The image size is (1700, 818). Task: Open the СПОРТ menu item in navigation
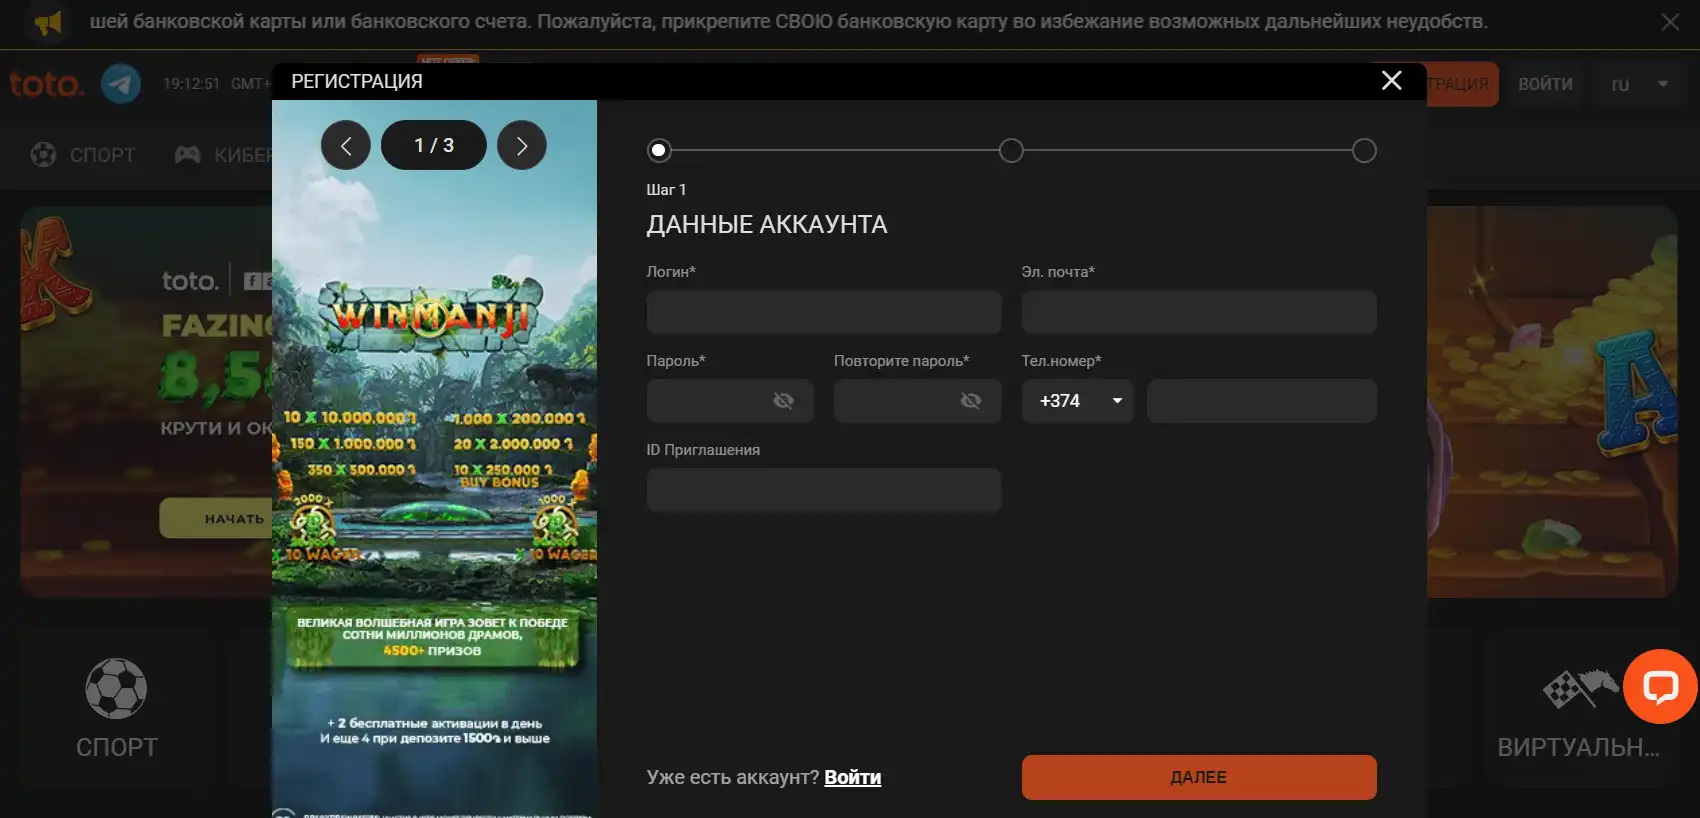83,155
